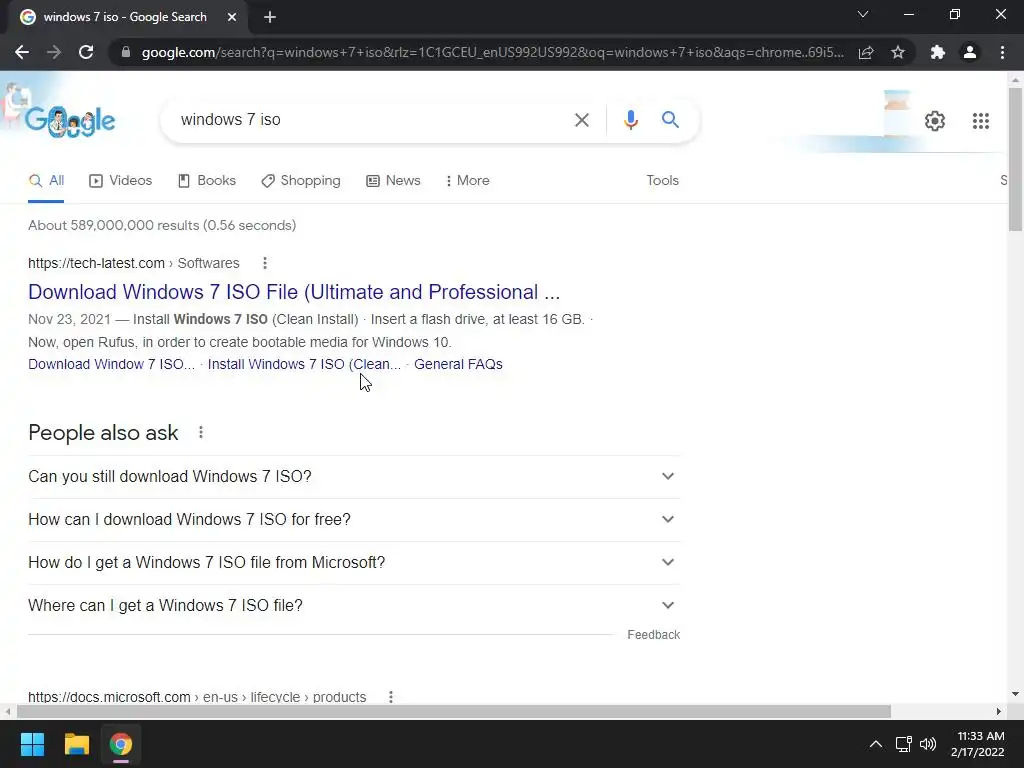Show hidden system tray icons
Image resolution: width=1024 pixels, height=768 pixels.
tap(876, 744)
